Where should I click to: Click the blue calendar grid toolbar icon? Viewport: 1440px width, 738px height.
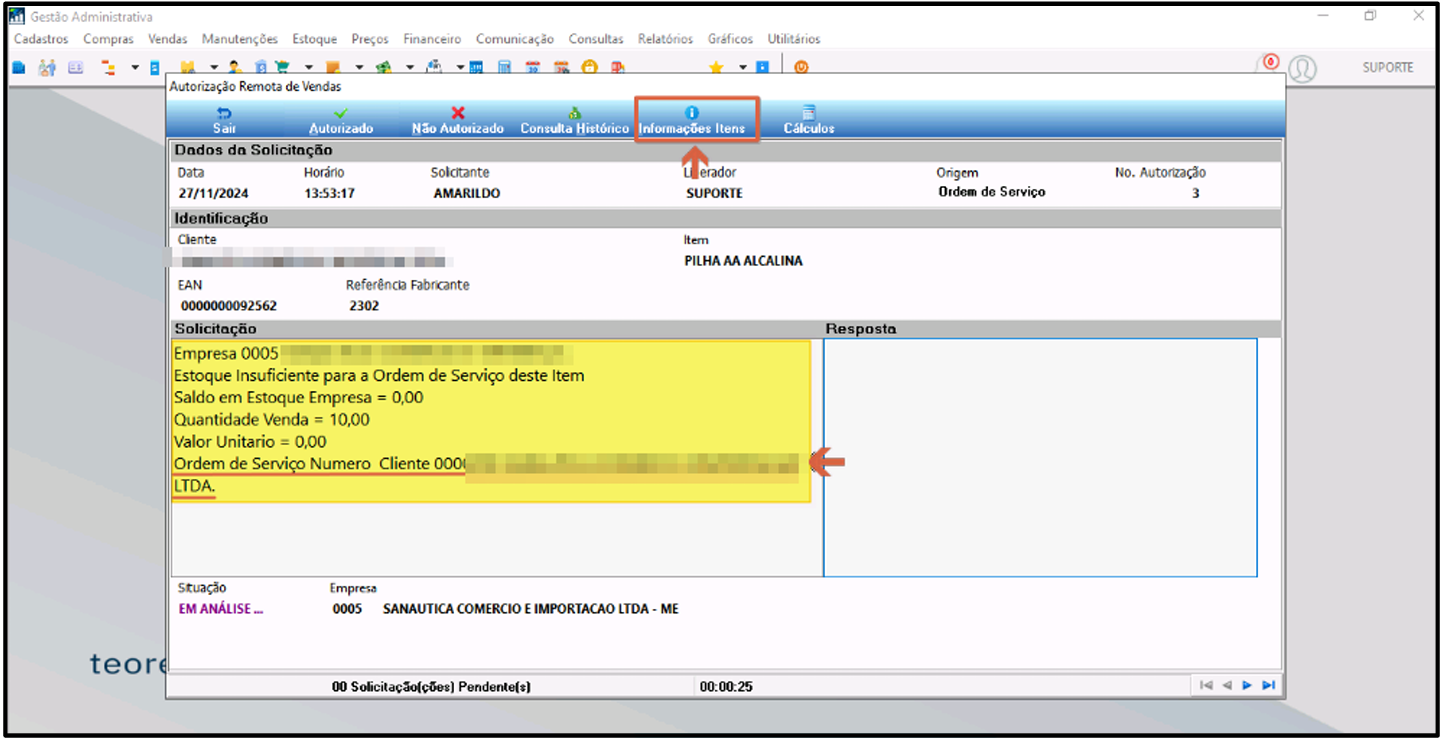pyautogui.click(x=476, y=68)
